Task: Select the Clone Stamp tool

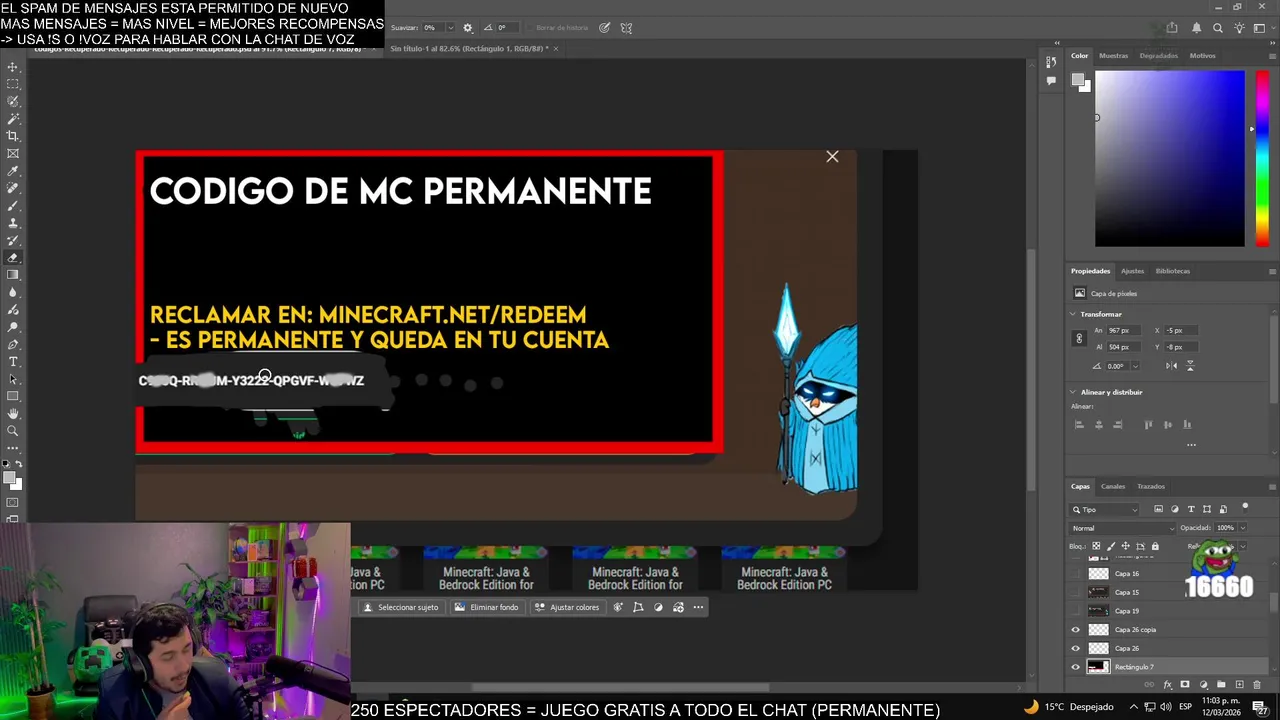Action: (13, 223)
